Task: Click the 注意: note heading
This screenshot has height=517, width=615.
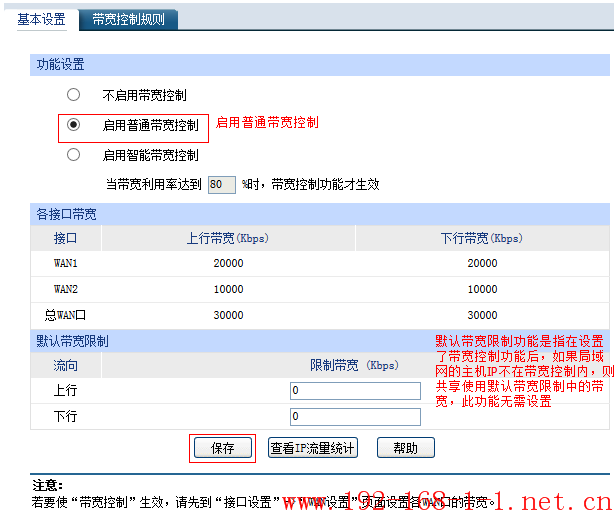Action: [x=47, y=486]
